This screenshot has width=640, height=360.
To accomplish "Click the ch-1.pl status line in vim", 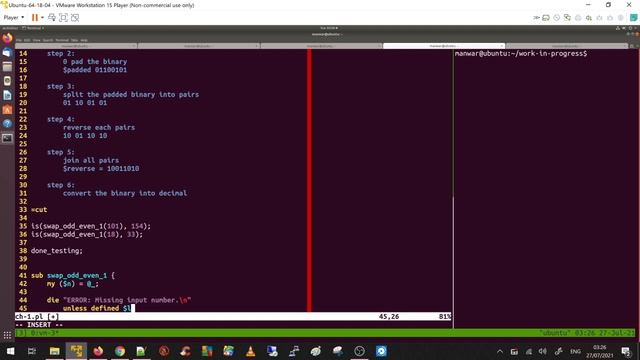I will [233, 316].
